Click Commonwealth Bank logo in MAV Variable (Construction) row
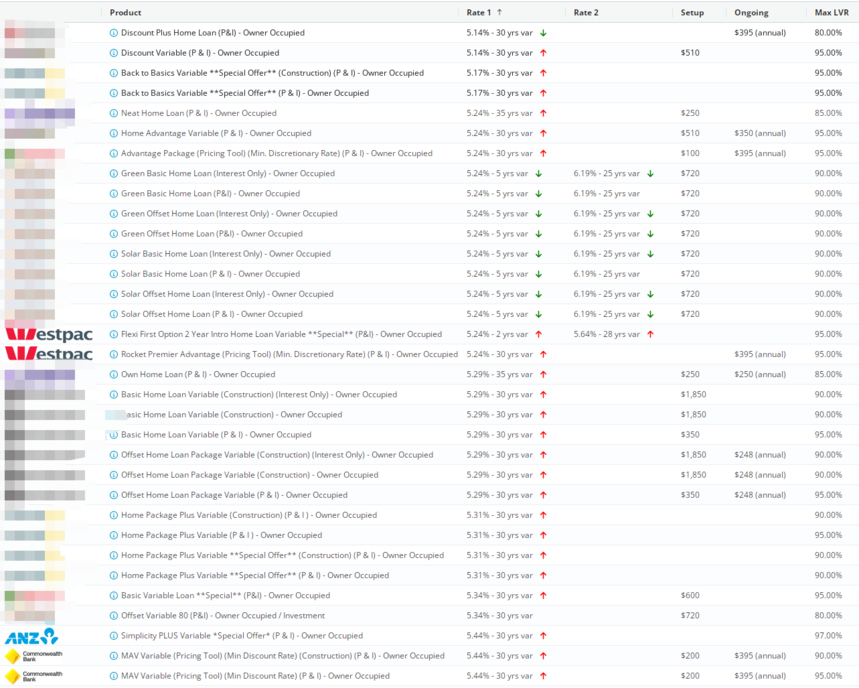Viewport: 859px width, 688px height. click(33, 656)
